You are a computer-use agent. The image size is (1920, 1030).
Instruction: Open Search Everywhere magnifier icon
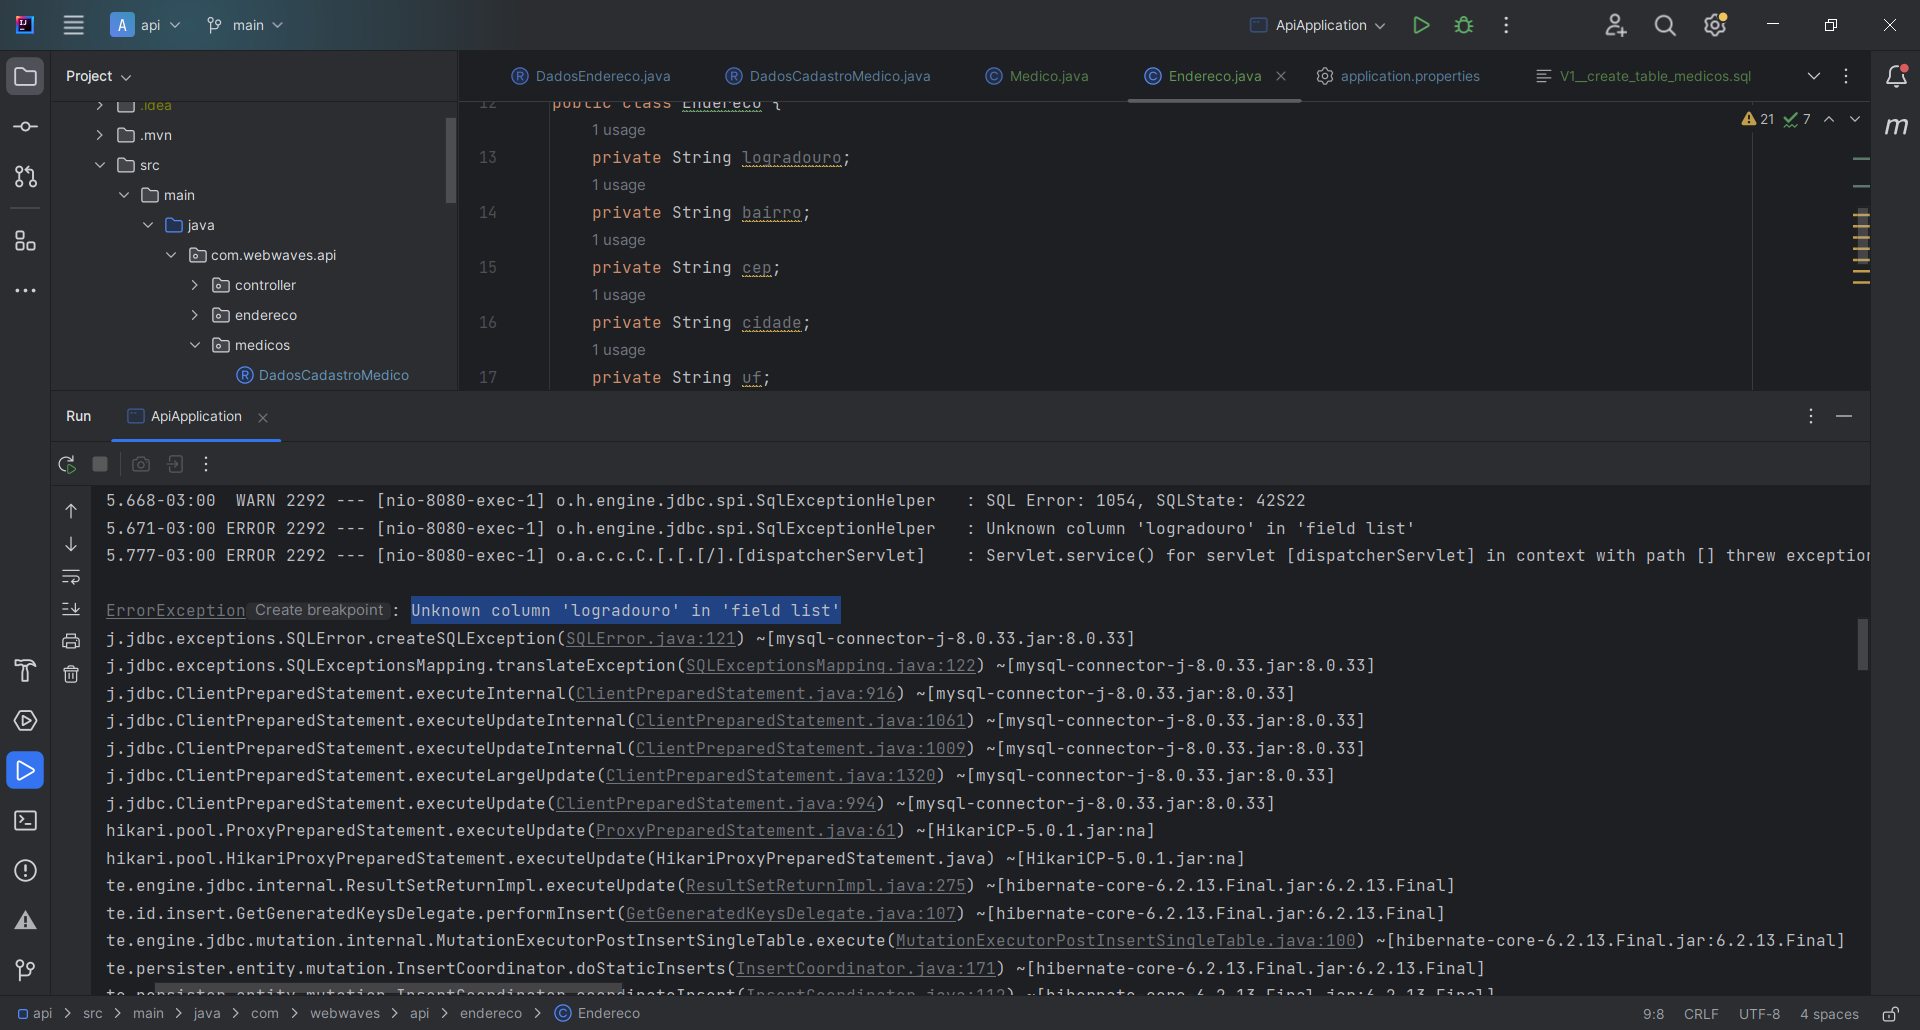(x=1665, y=25)
